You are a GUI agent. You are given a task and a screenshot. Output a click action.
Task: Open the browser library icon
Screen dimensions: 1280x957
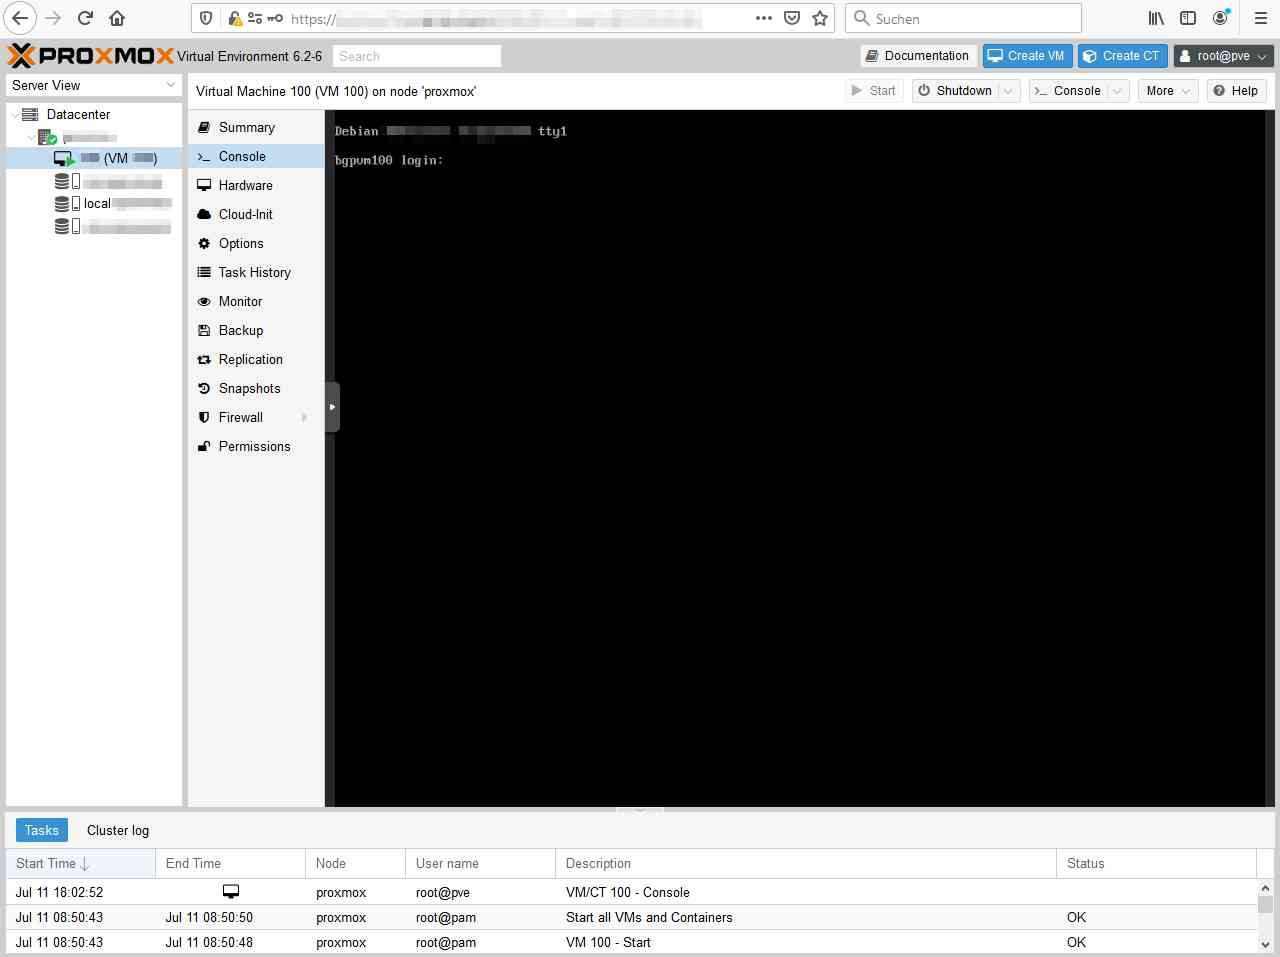[1156, 18]
